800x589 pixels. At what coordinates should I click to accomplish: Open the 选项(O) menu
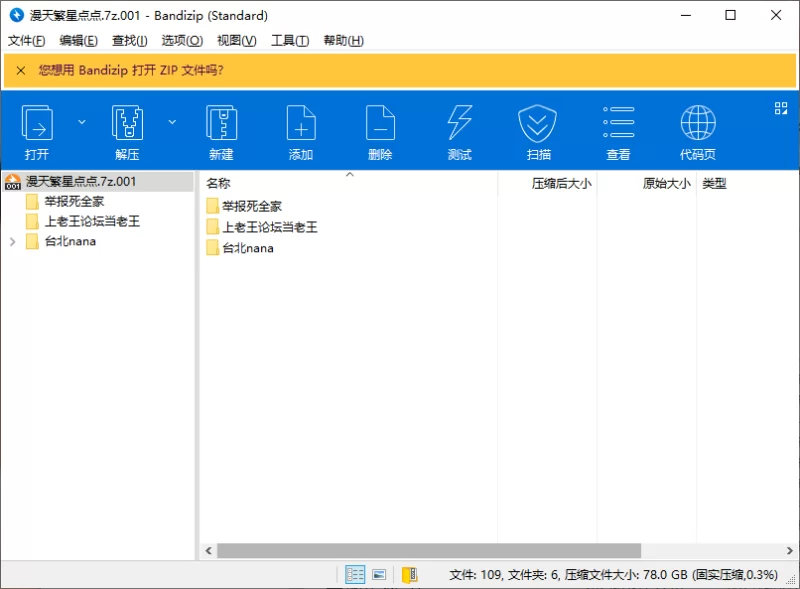(182, 40)
